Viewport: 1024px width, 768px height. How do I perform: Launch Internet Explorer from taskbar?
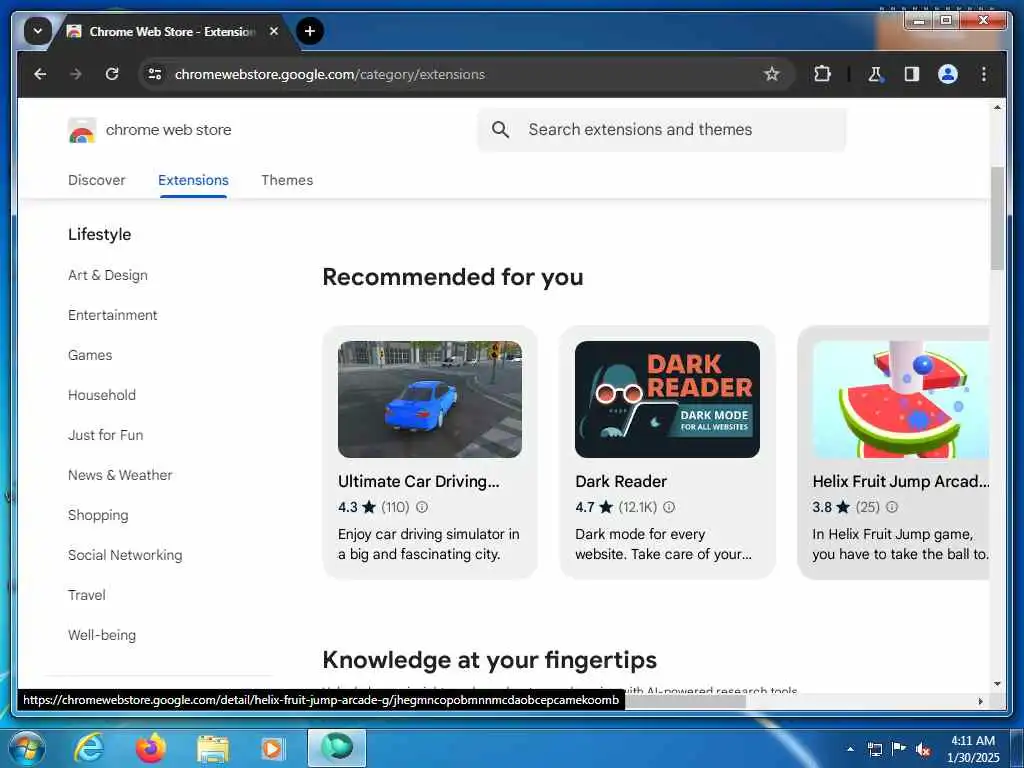88,748
